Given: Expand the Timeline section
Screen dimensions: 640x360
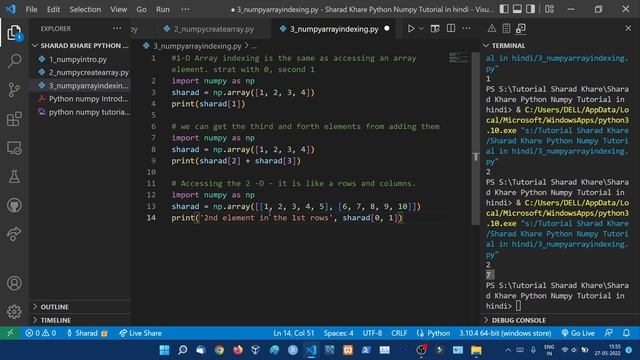Looking at the screenshot, I should point(80,320).
